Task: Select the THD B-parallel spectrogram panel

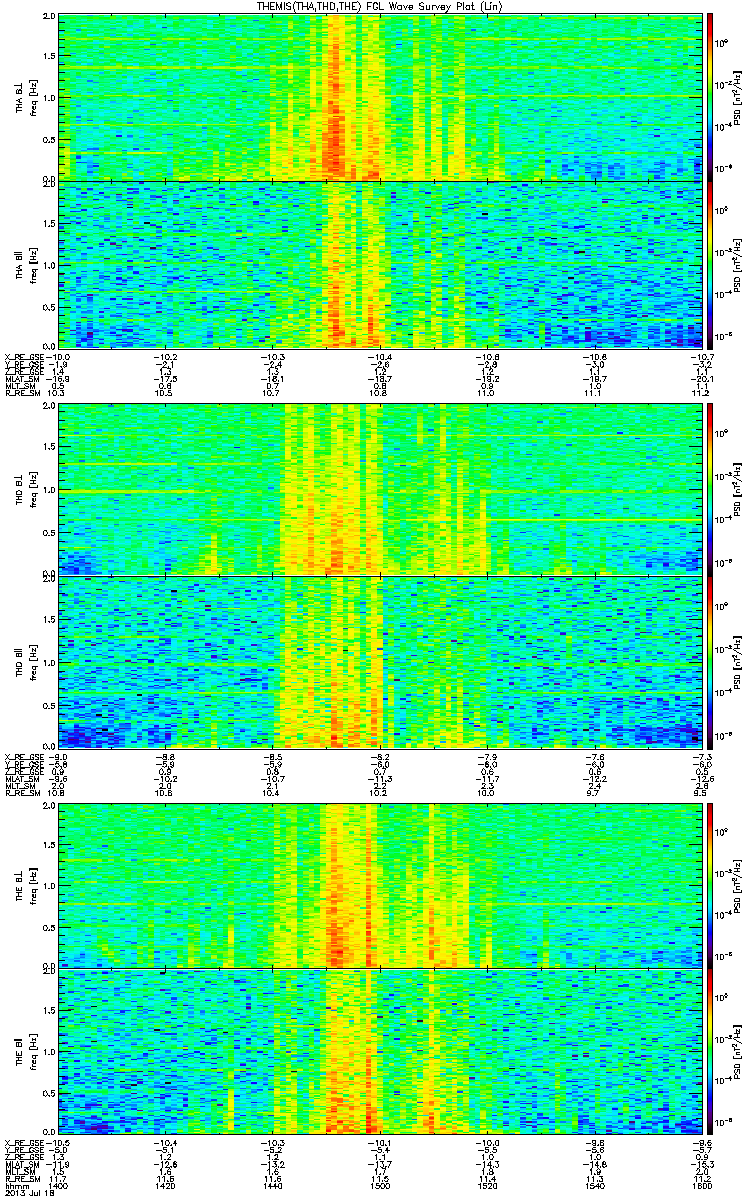Action: [x=380, y=660]
